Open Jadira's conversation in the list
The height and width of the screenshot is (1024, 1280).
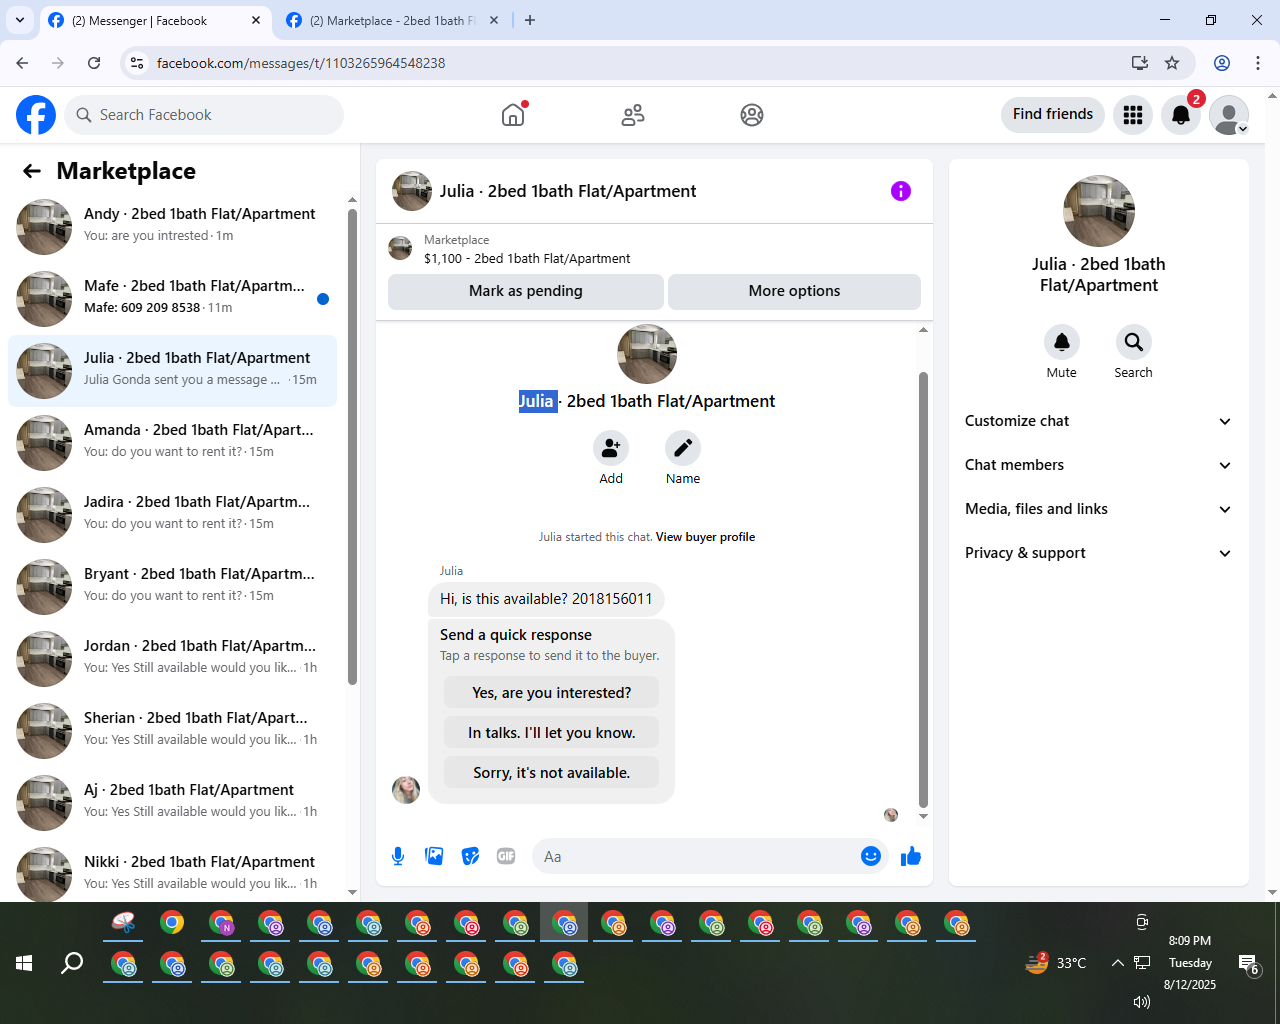pos(172,515)
